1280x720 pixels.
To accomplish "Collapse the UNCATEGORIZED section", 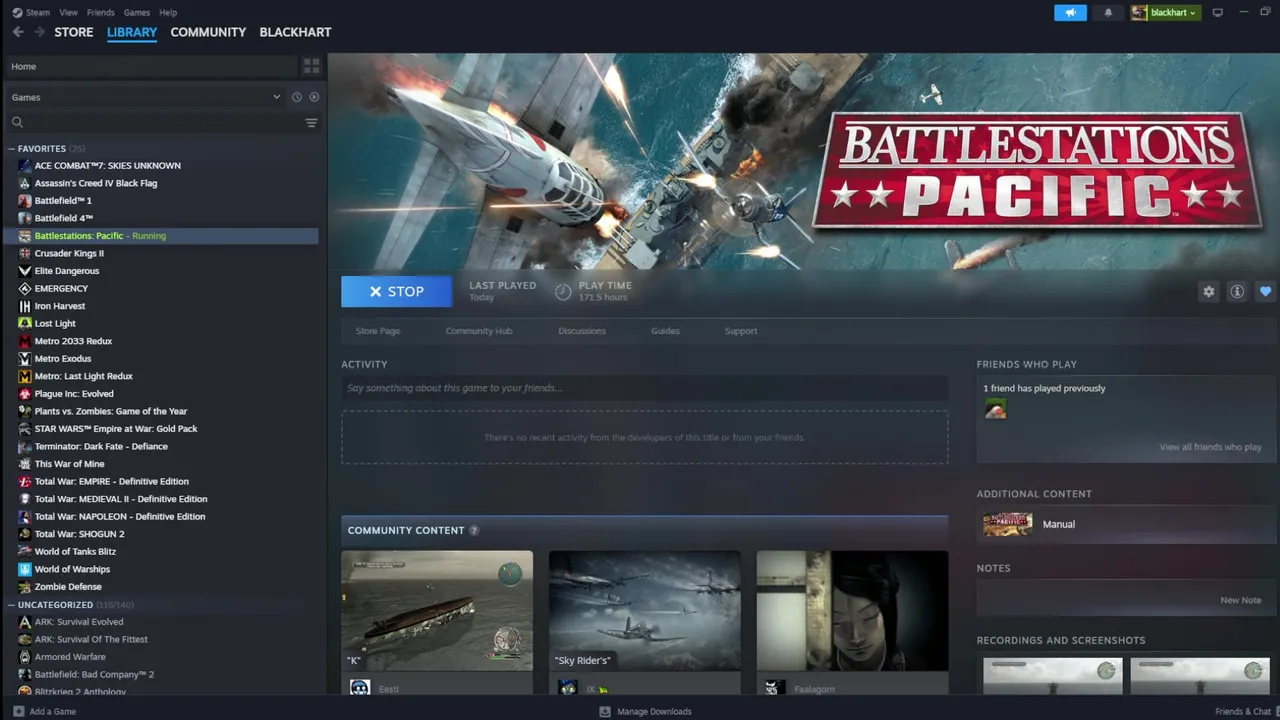I will coord(55,605).
